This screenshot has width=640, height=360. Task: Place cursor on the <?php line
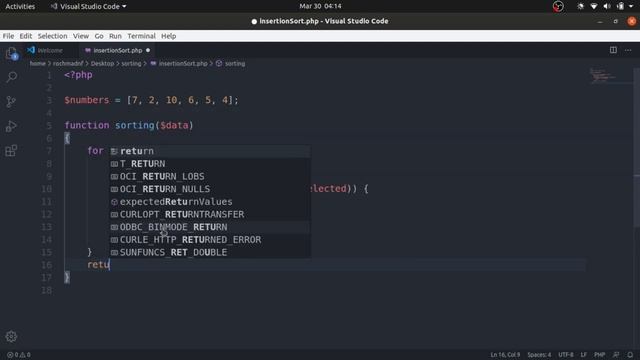(78, 75)
